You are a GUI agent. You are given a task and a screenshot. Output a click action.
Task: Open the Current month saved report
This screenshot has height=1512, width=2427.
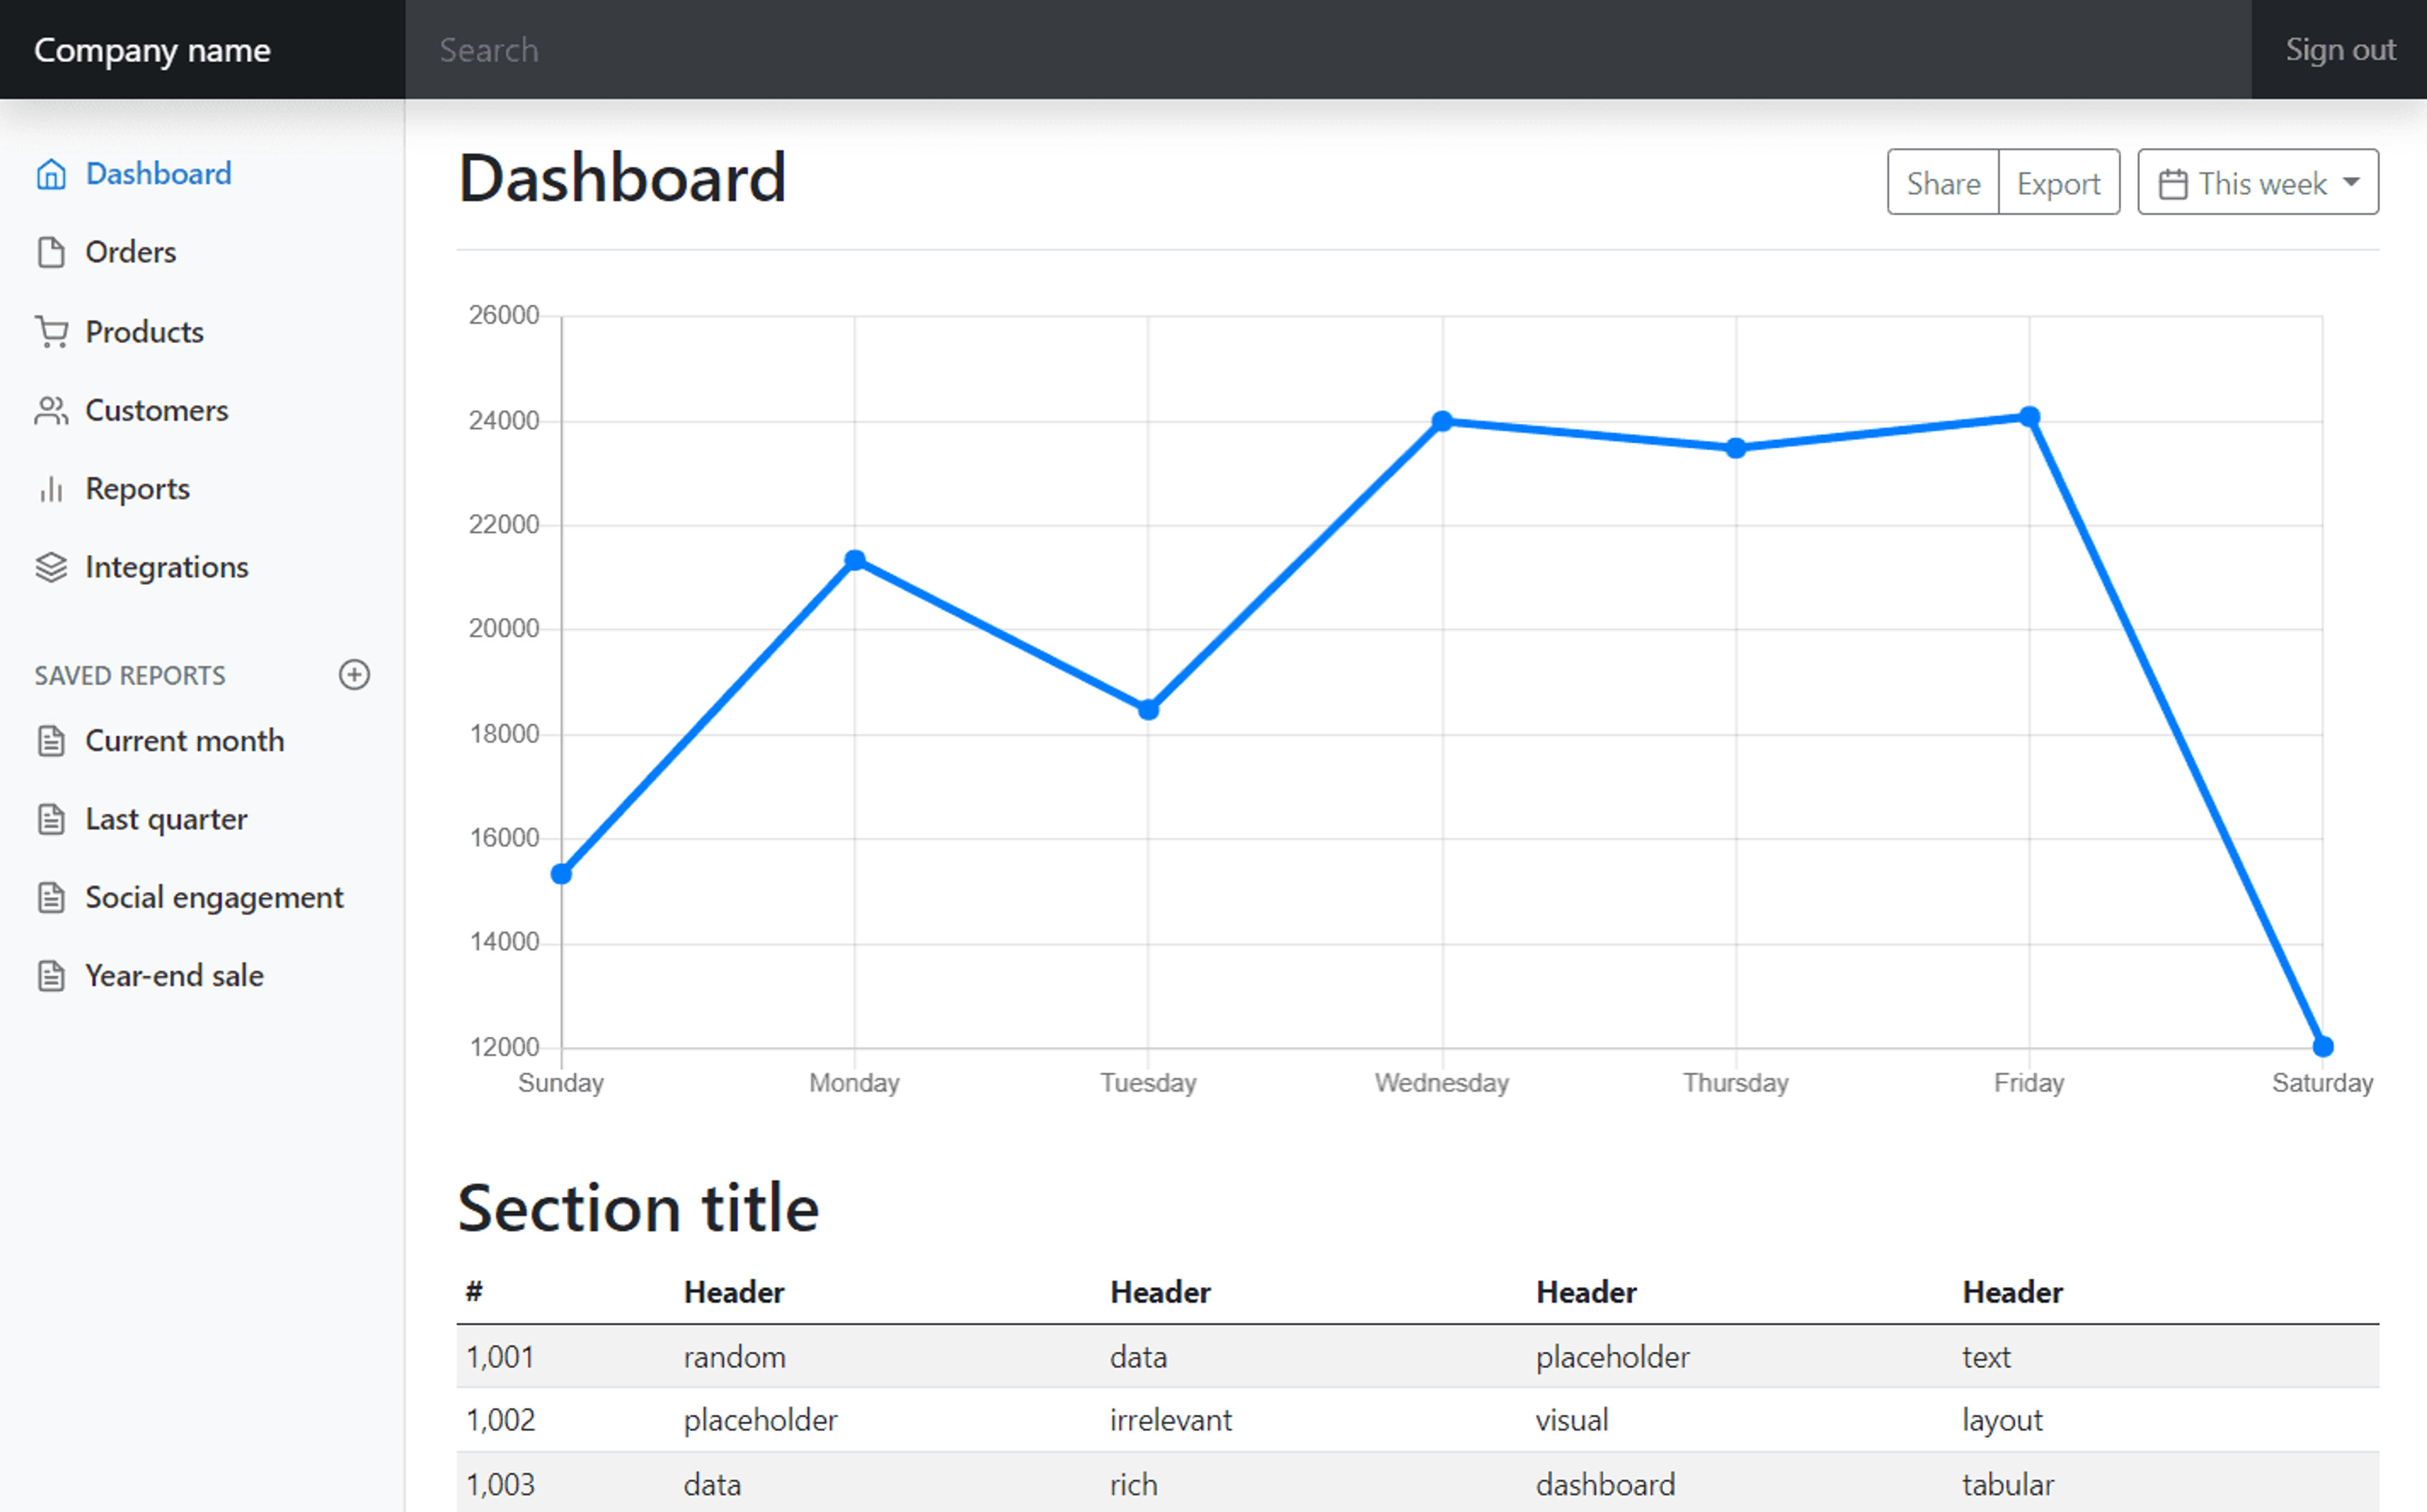[185, 741]
